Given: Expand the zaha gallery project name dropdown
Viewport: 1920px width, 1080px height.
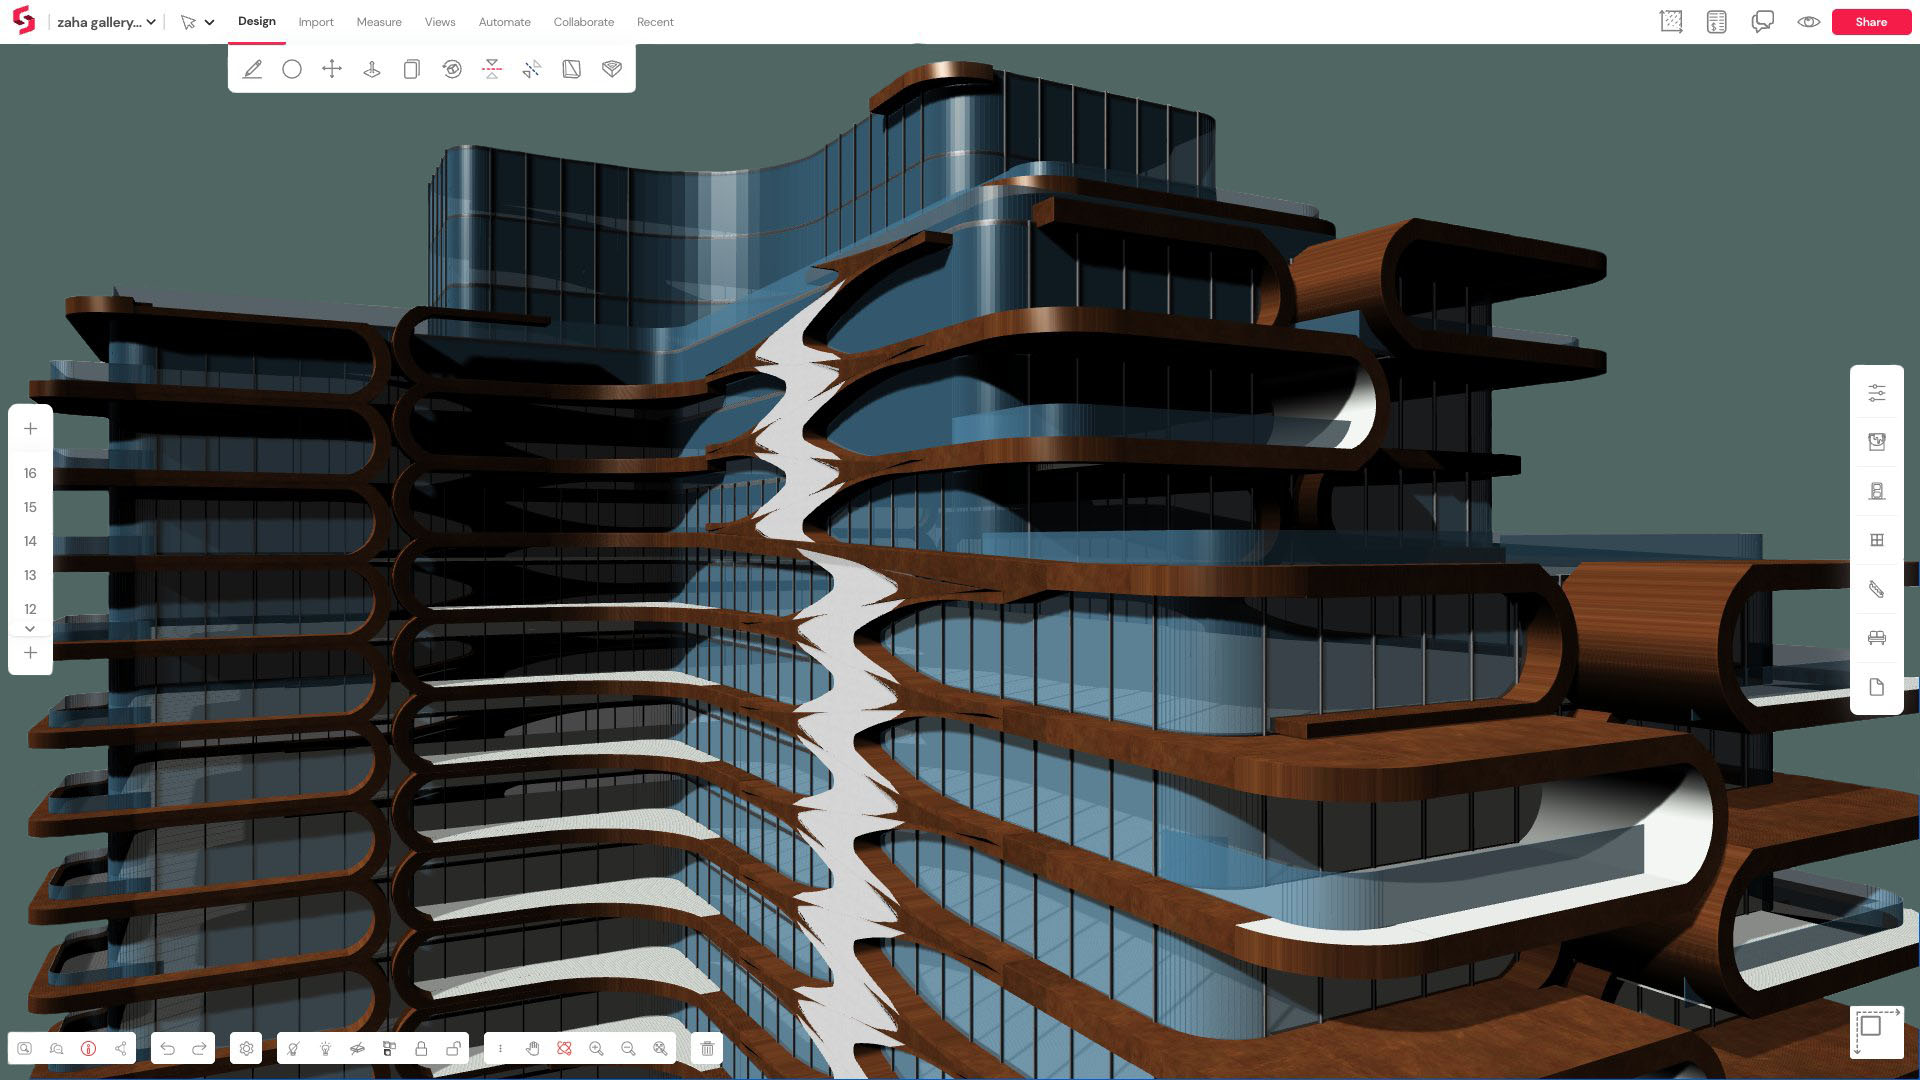Looking at the screenshot, I should [106, 22].
